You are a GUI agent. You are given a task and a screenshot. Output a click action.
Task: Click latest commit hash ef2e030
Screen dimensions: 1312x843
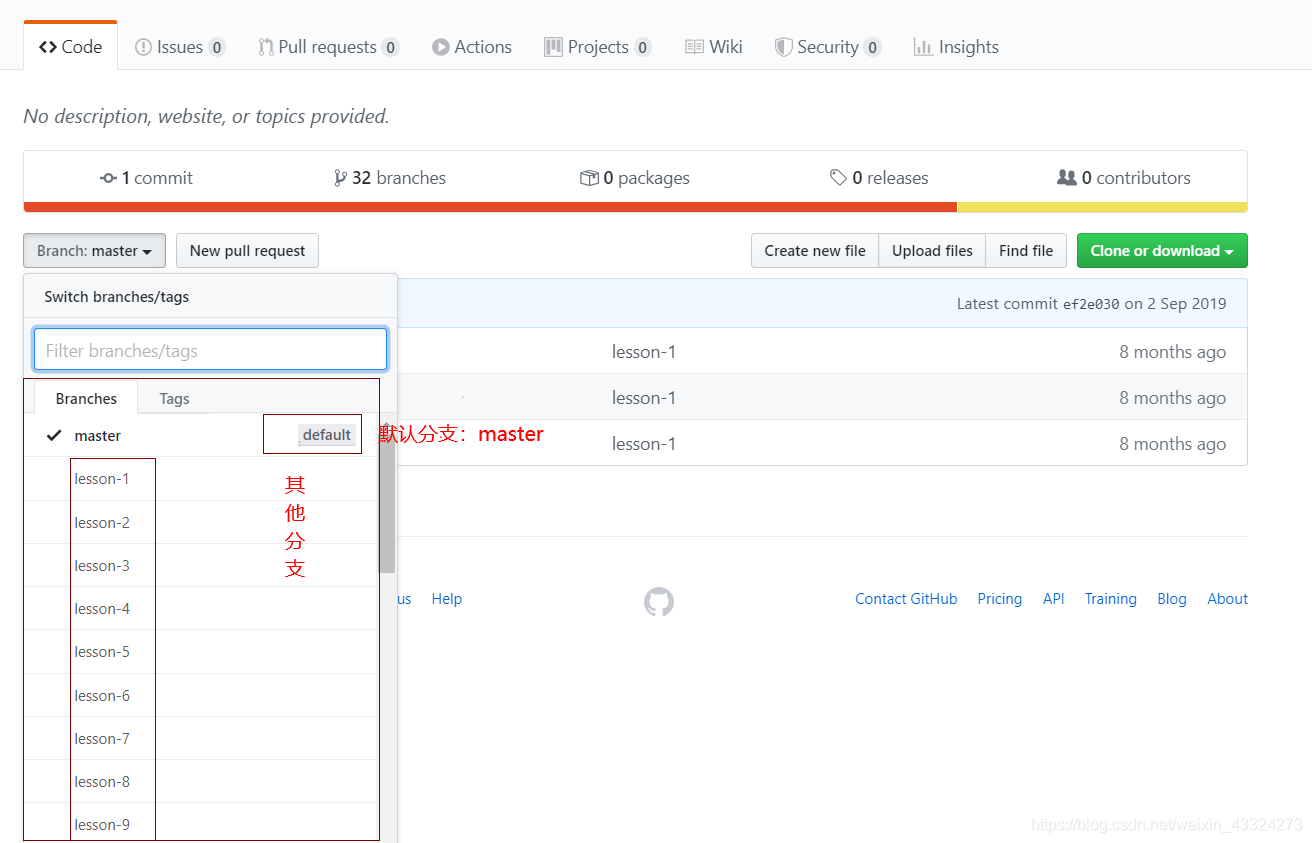1091,304
